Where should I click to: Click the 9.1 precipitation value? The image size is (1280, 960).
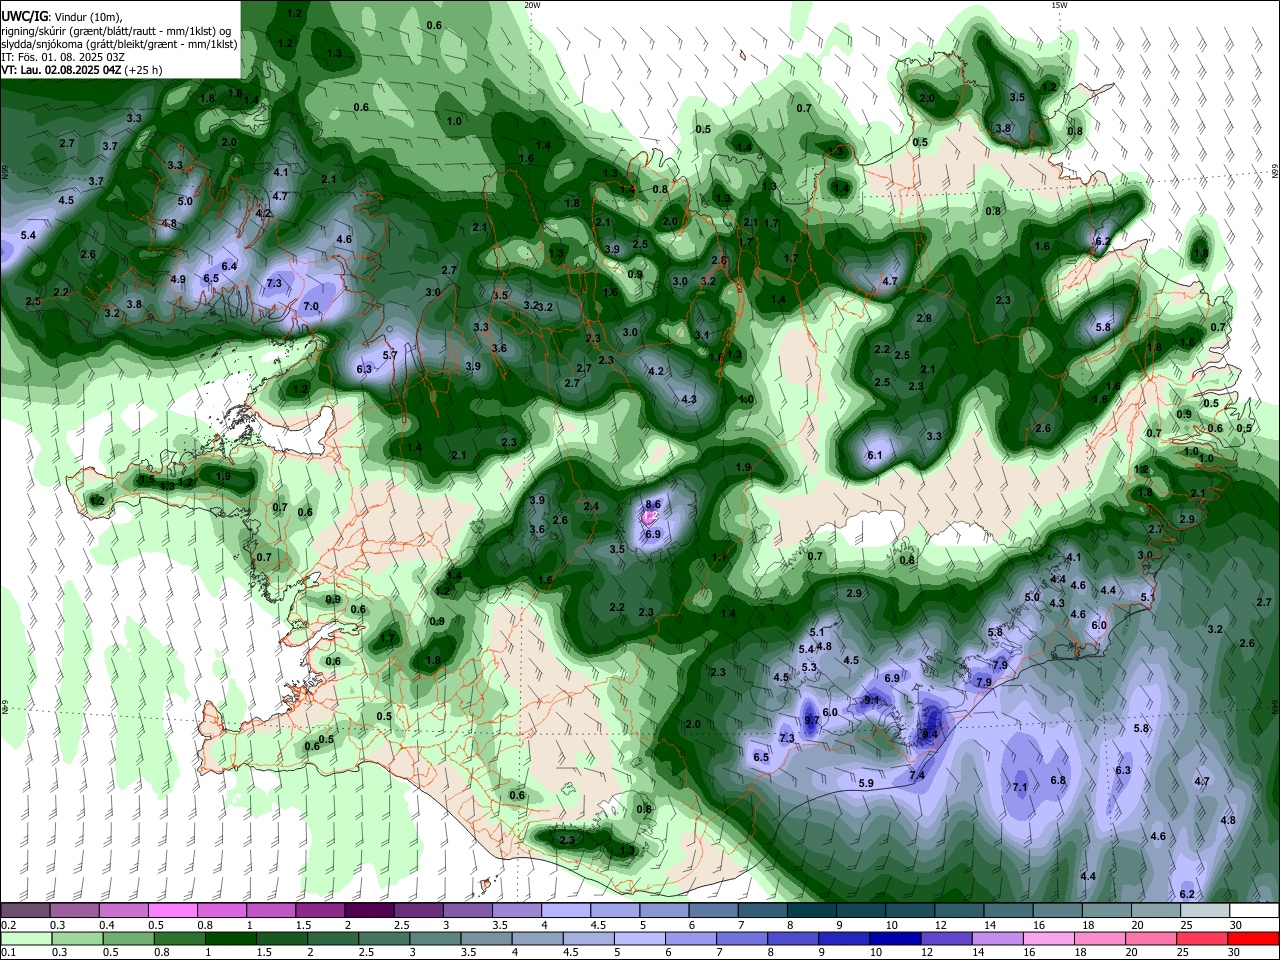coord(872,700)
